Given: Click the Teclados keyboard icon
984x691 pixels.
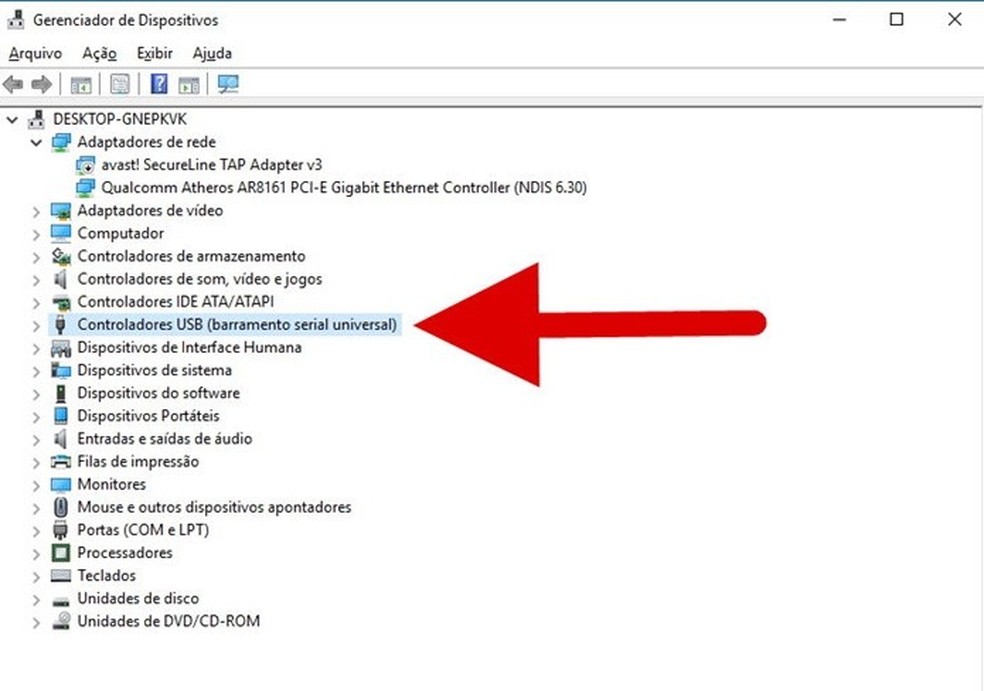Looking at the screenshot, I should (x=61, y=576).
